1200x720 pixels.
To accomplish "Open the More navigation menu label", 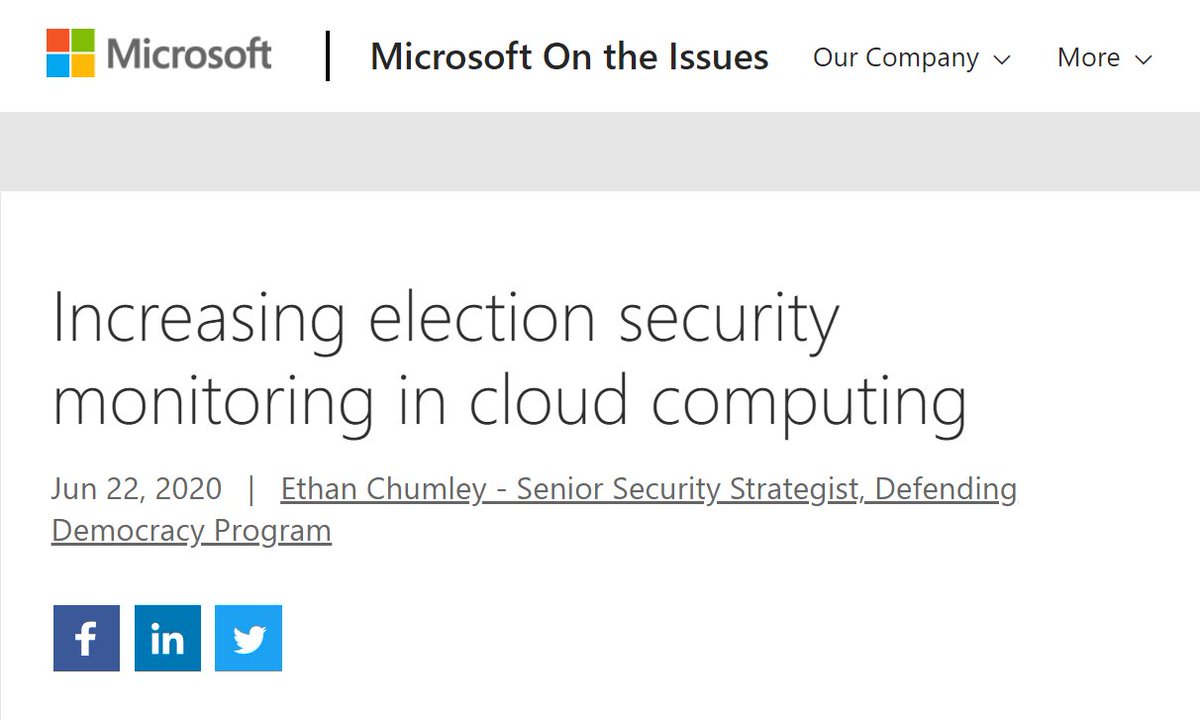I will (x=1088, y=58).
